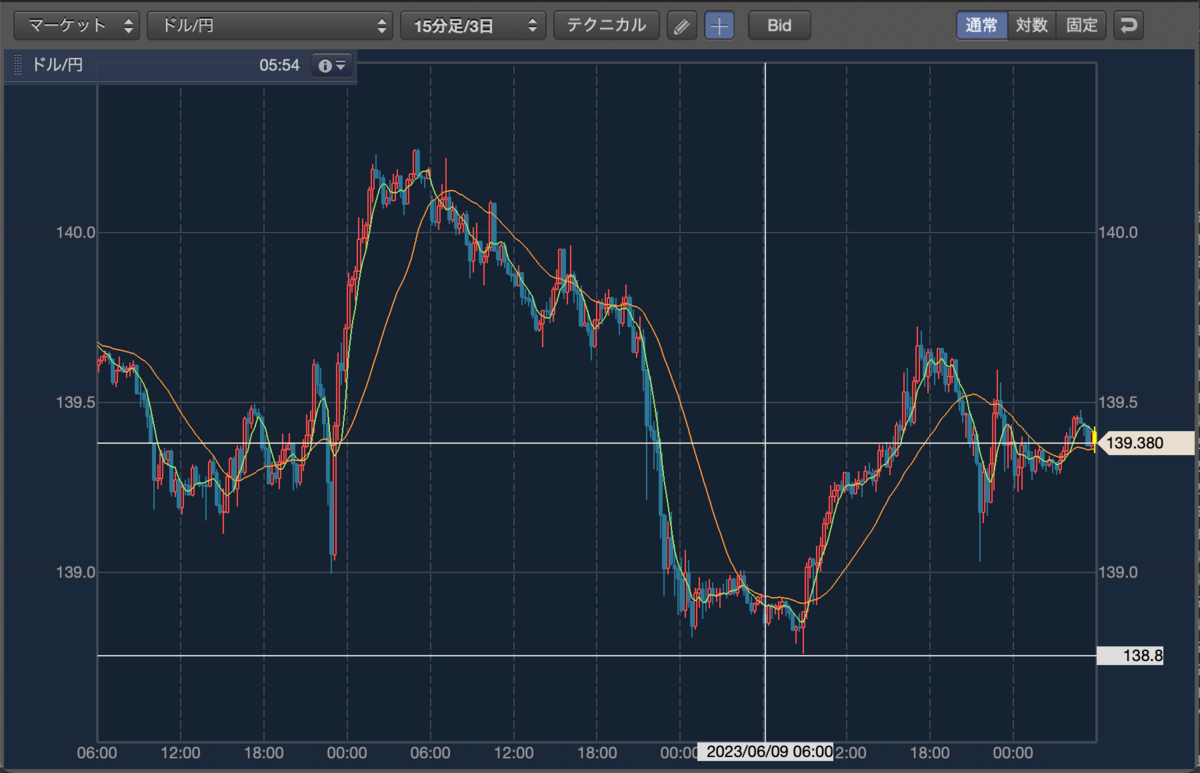Click the right axis 140.0 label

coord(1116,233)
